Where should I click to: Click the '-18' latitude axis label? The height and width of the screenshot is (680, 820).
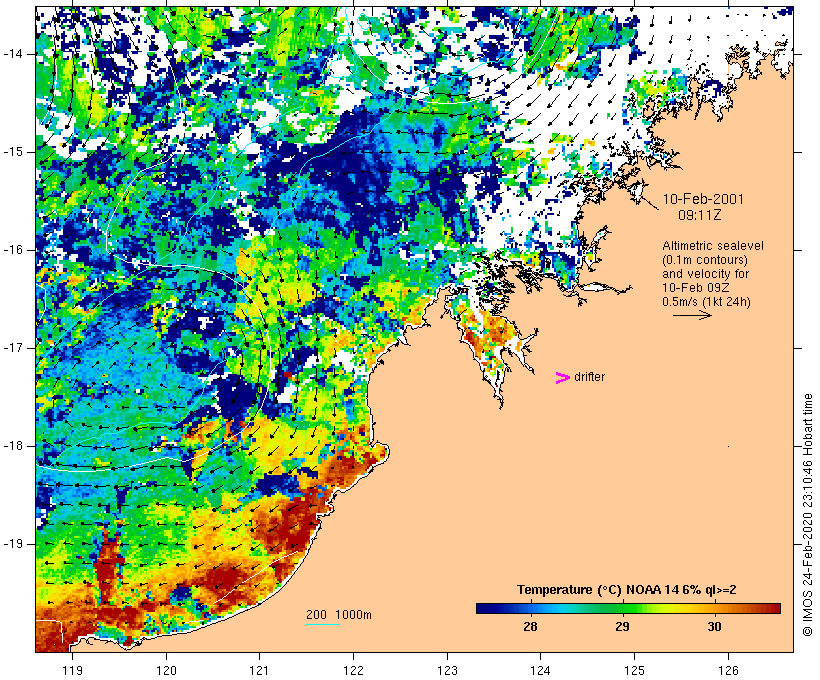coord(13,446)
